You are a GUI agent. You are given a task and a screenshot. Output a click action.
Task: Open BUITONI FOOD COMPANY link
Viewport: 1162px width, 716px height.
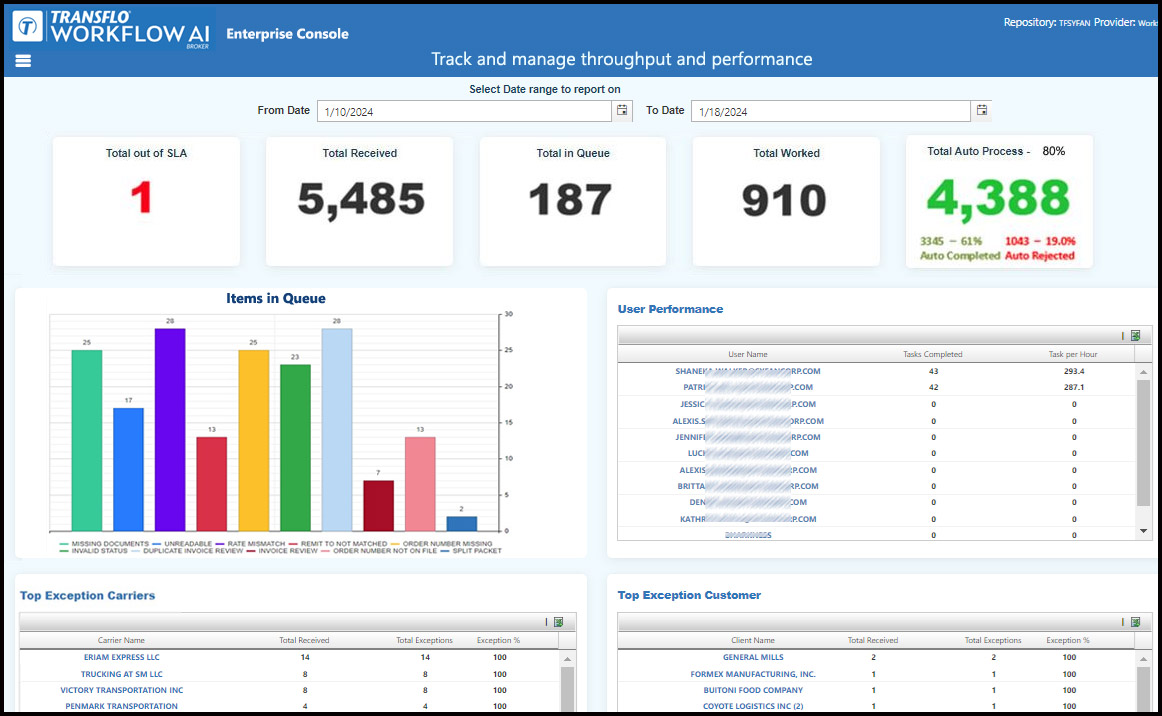[x=753, y=690]
